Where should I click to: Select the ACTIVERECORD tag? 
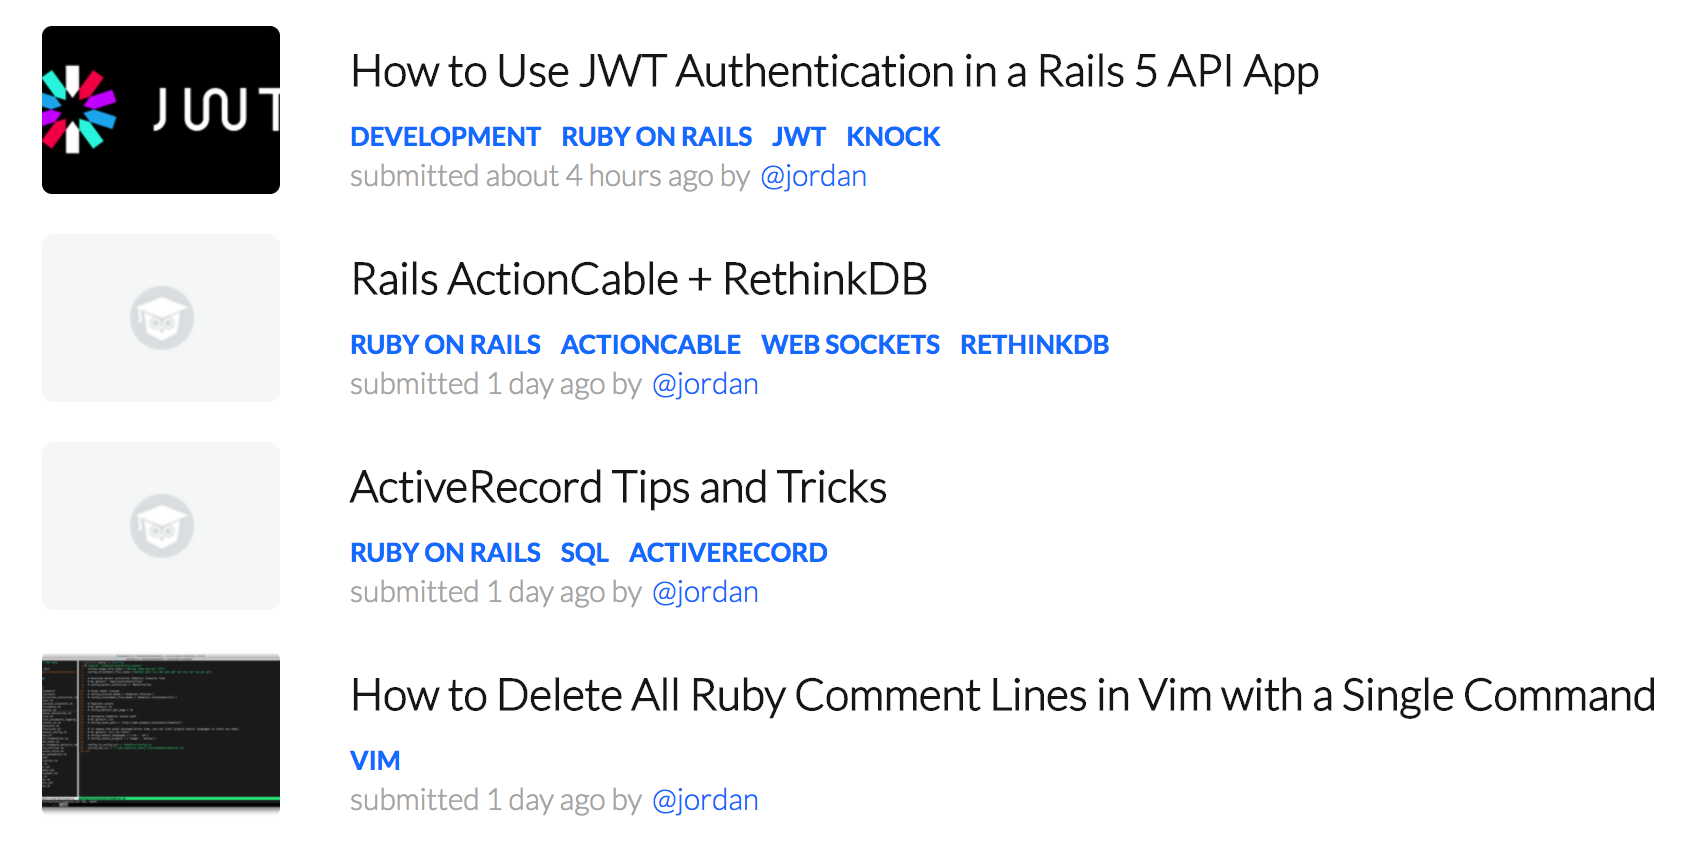(x=728, y=553)
